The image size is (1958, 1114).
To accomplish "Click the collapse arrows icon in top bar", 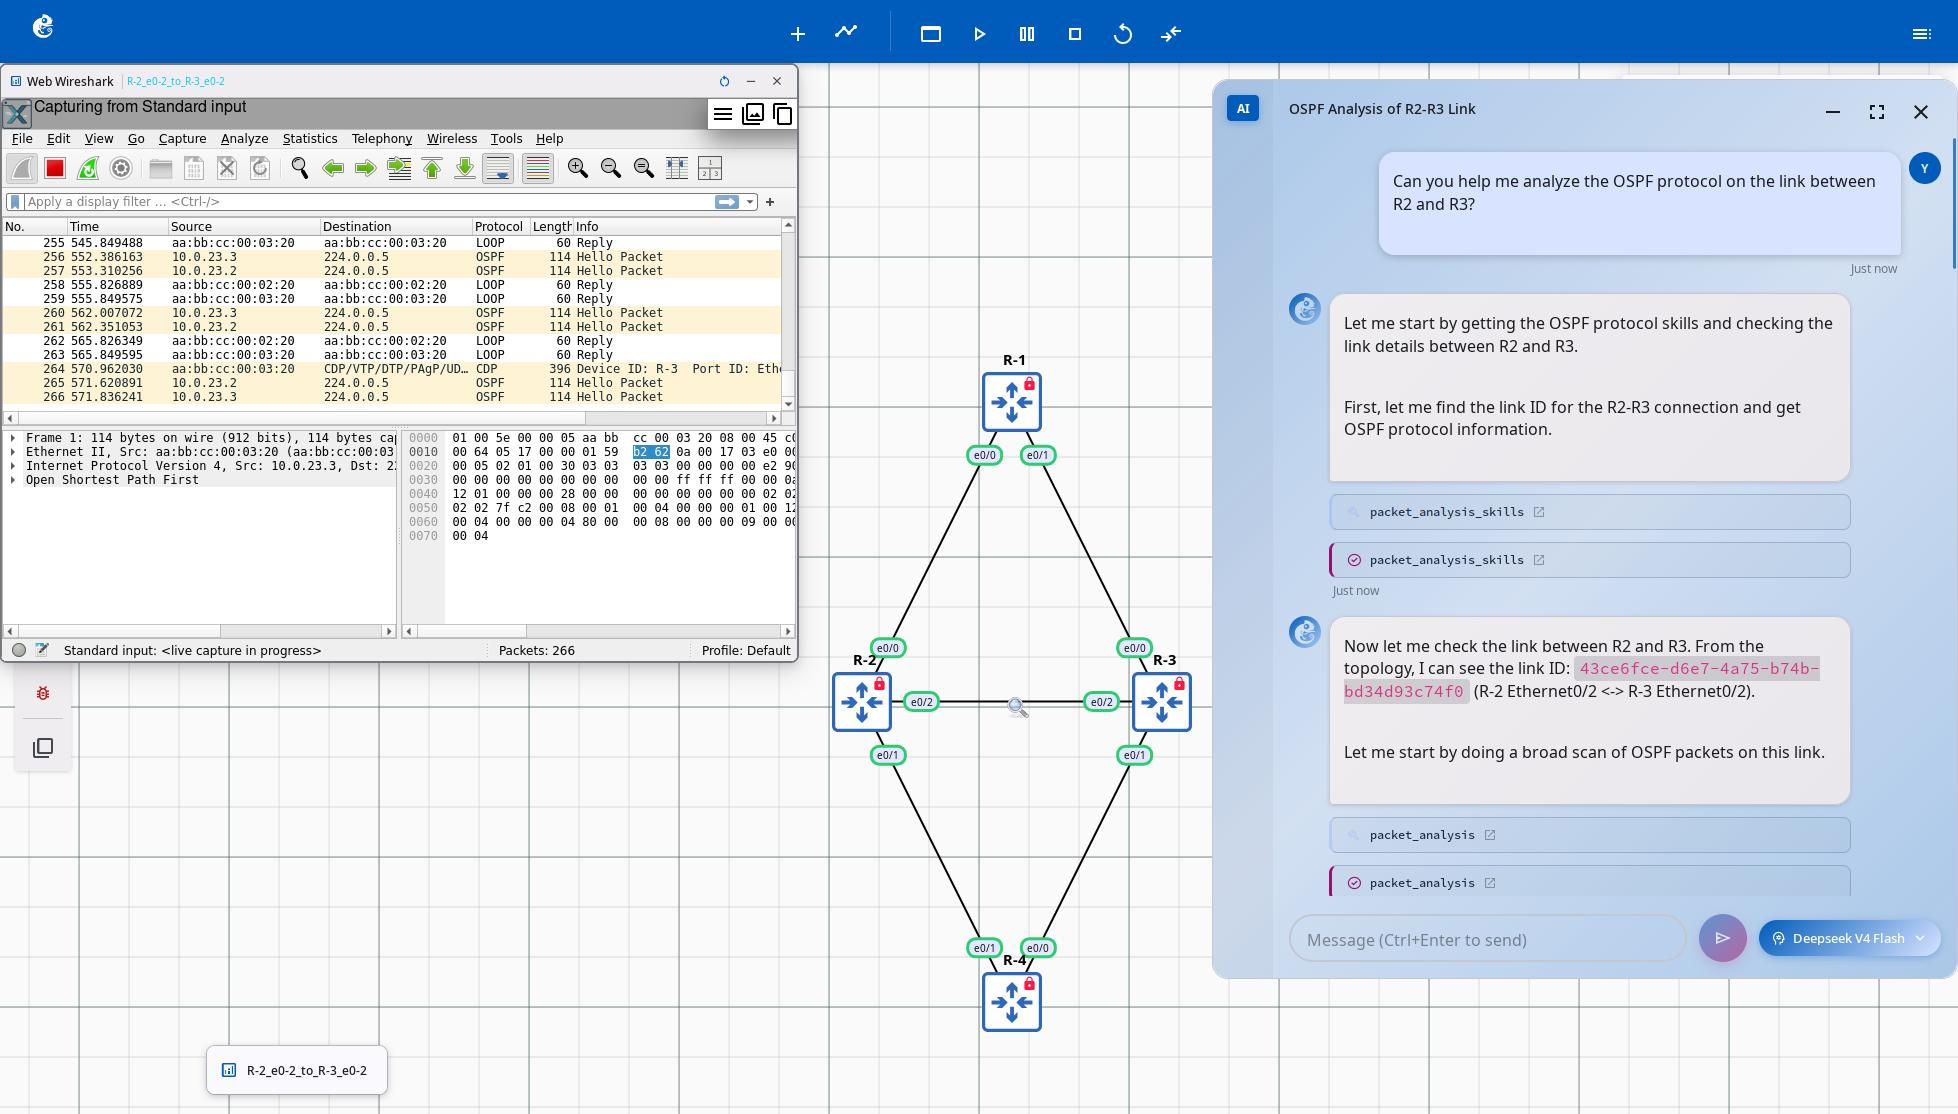I will coord(1171,34).
